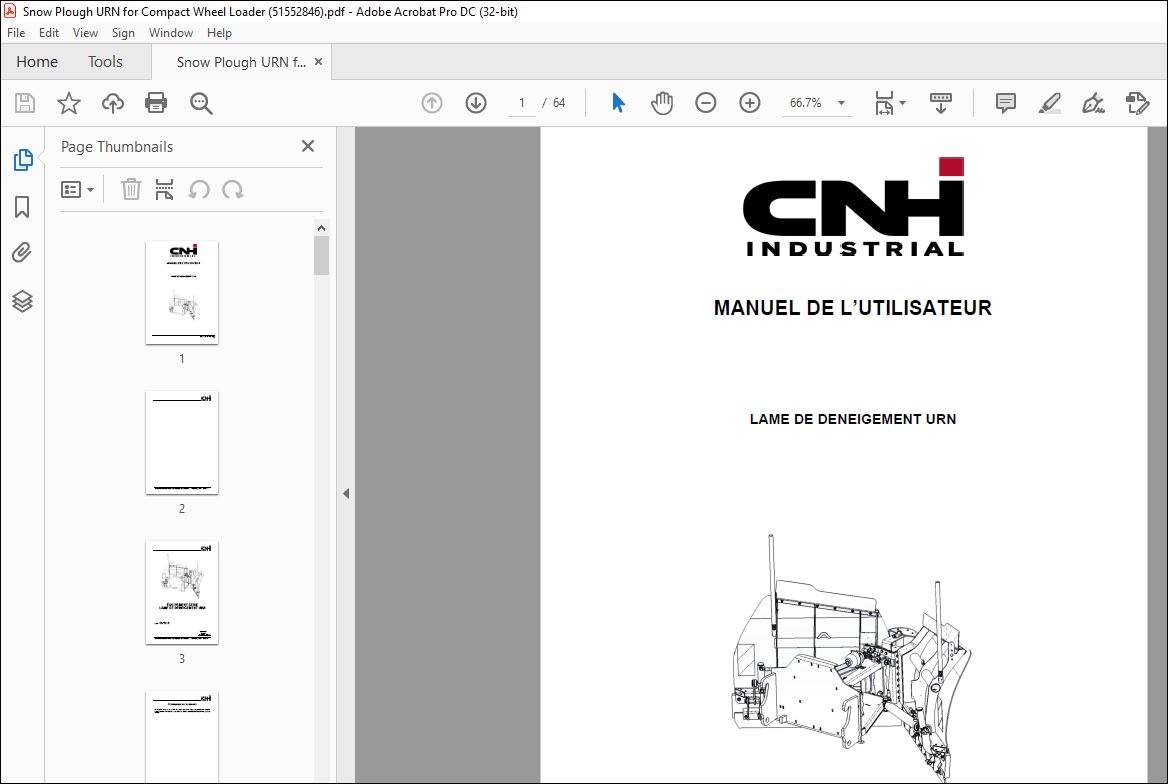Click the Fit page width icon

[883, 103]
